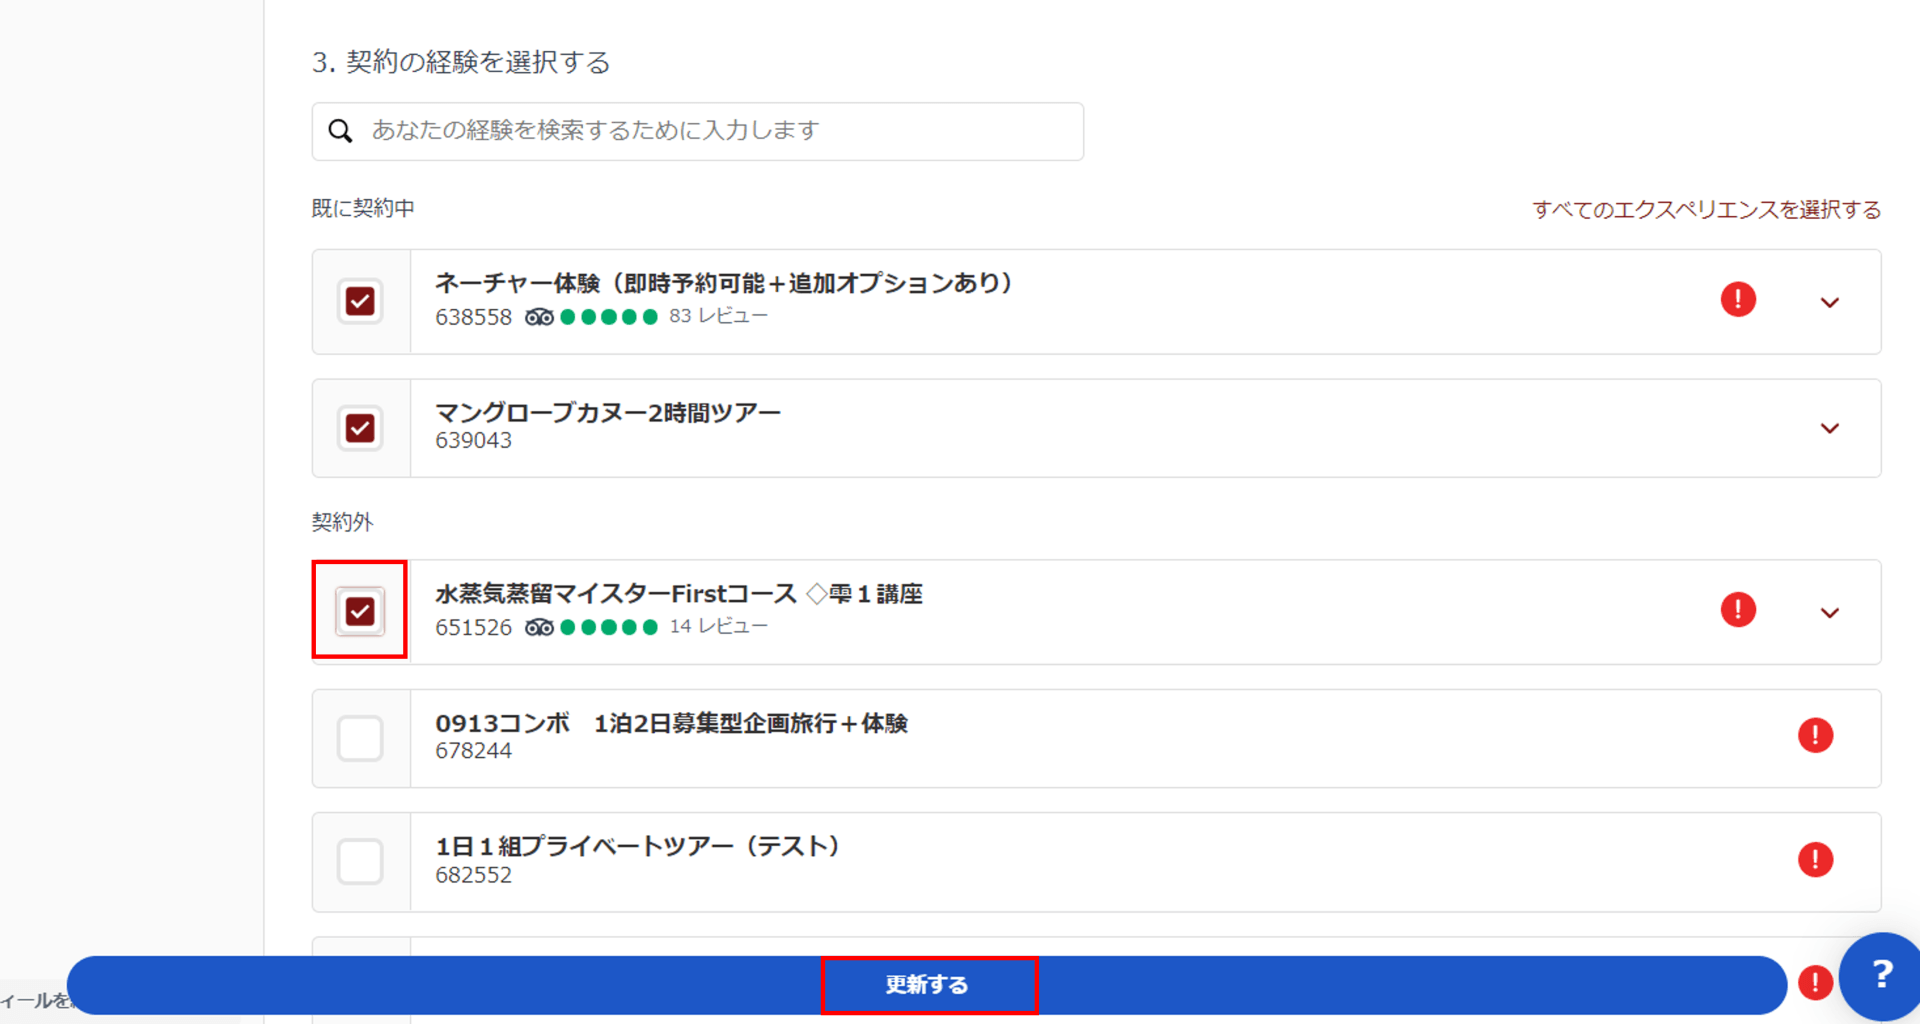Viewport: 1920px width, 1024px height.
Task: Click すべてのエクスペリエンスを選択する link
Action: tap(1706, 209)
